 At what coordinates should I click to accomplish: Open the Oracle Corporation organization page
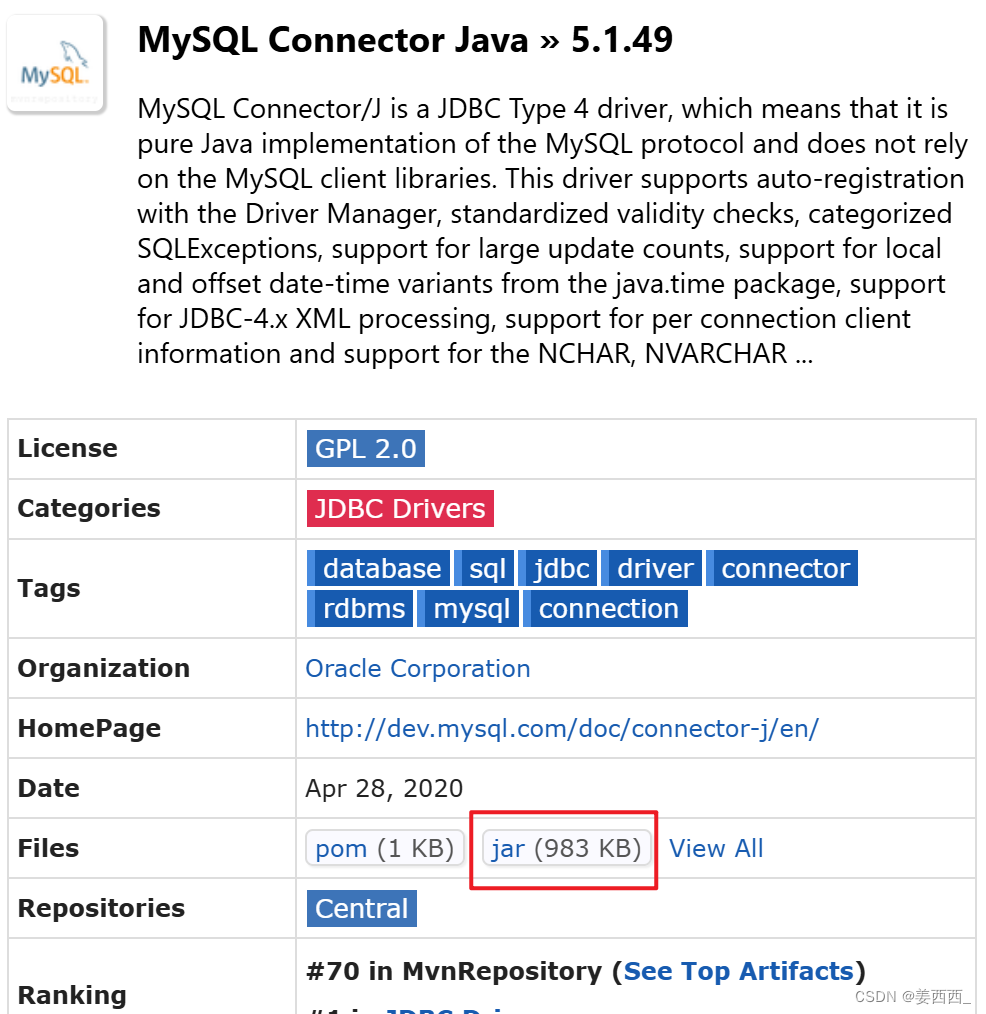pyautogui.click(x=417, y=668)
